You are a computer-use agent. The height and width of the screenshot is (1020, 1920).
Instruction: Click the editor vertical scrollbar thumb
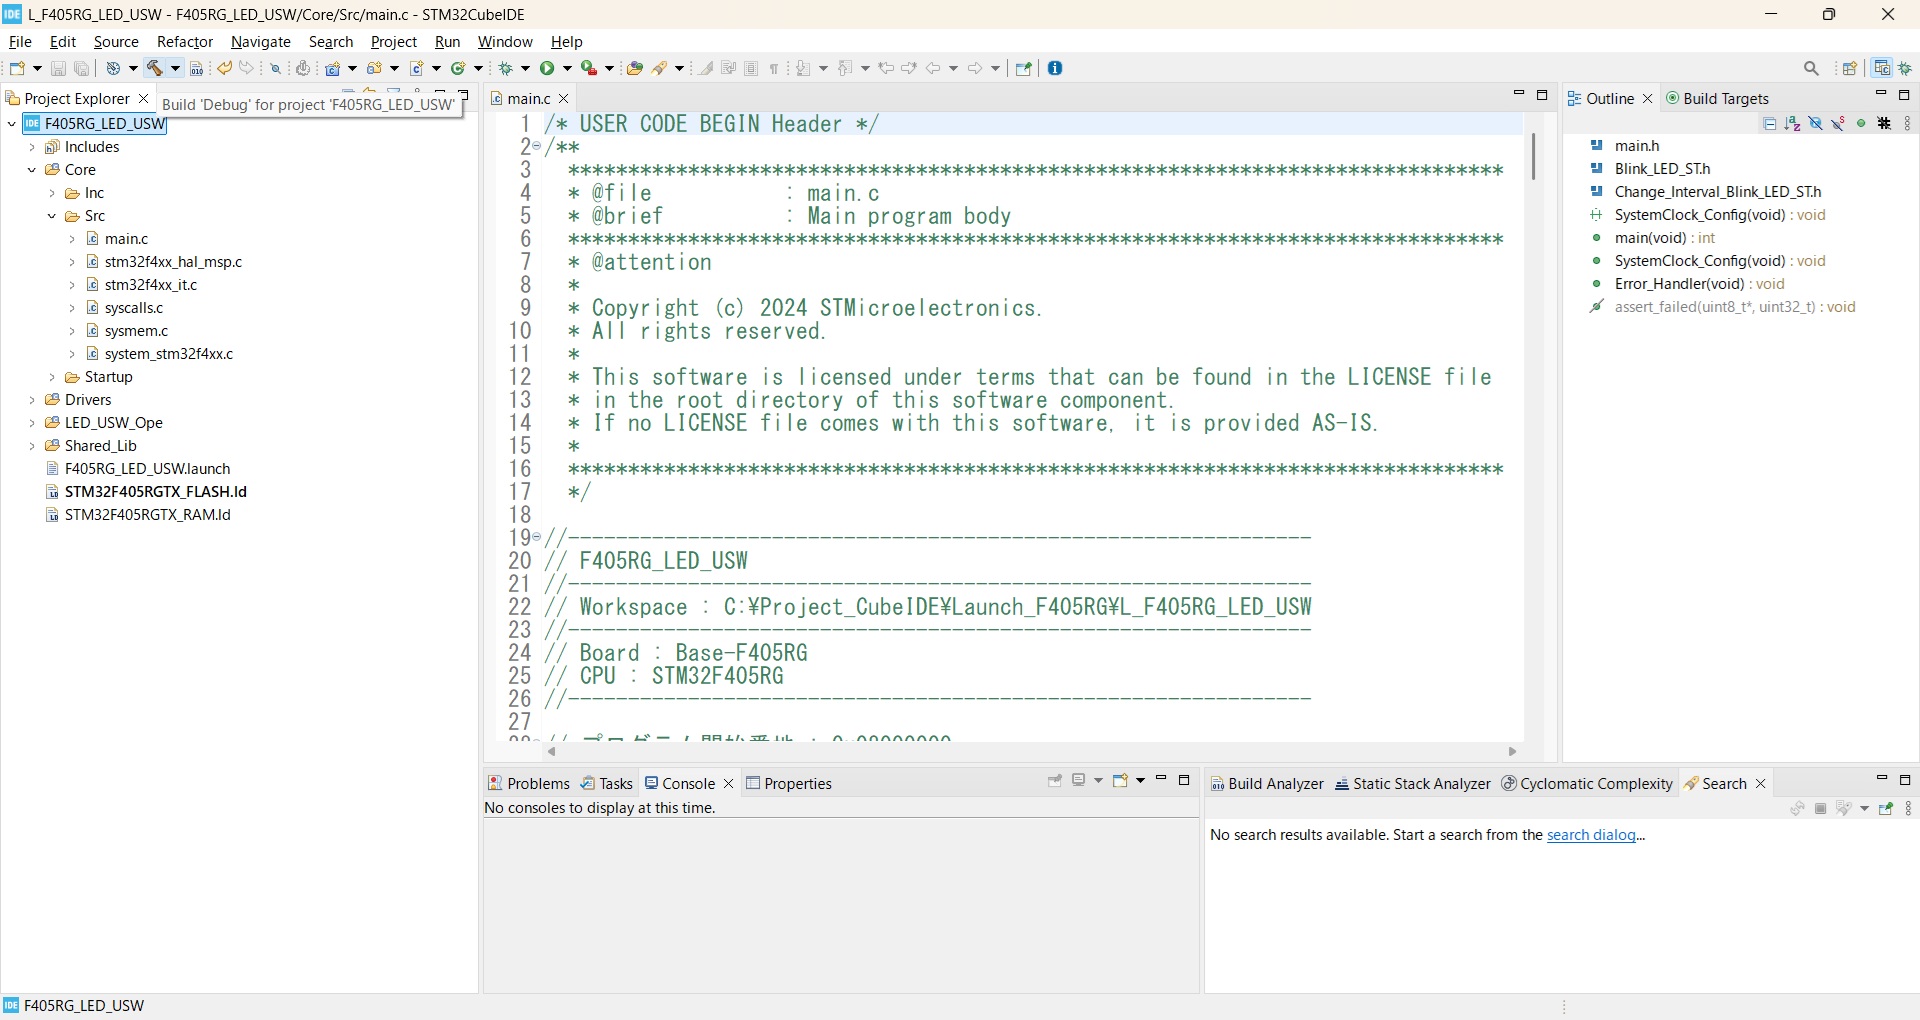click(1533, 157)
